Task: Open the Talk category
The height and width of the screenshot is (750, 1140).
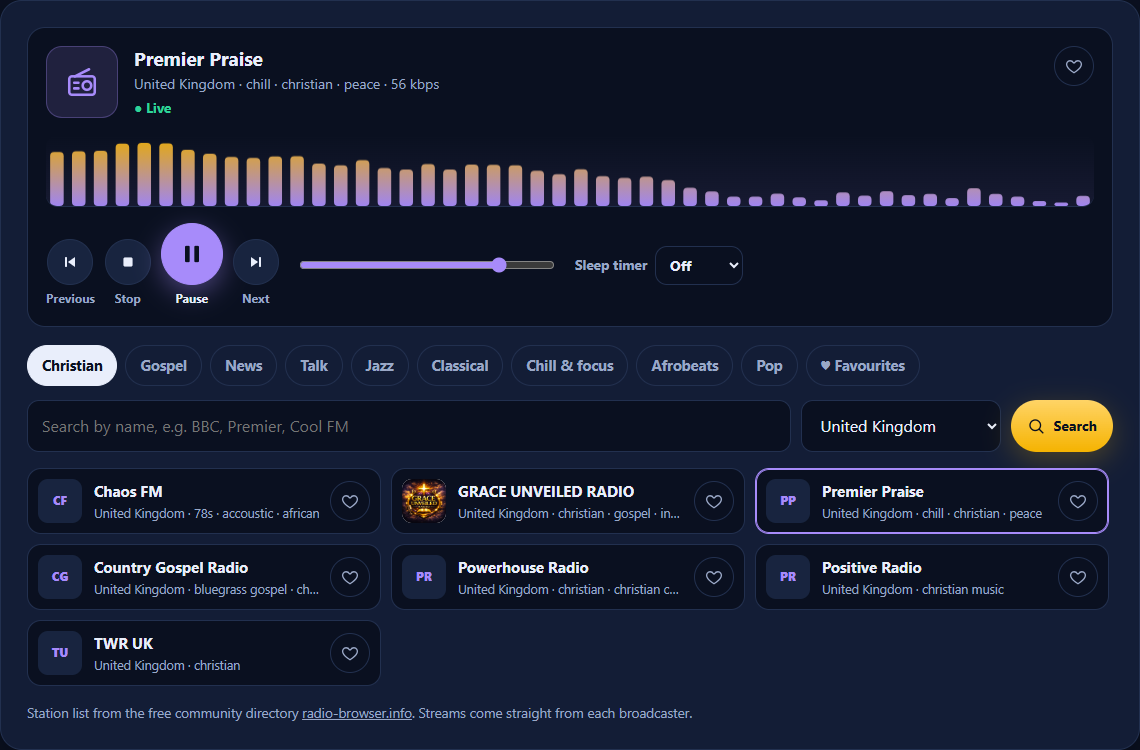Action: click(314, 366)
